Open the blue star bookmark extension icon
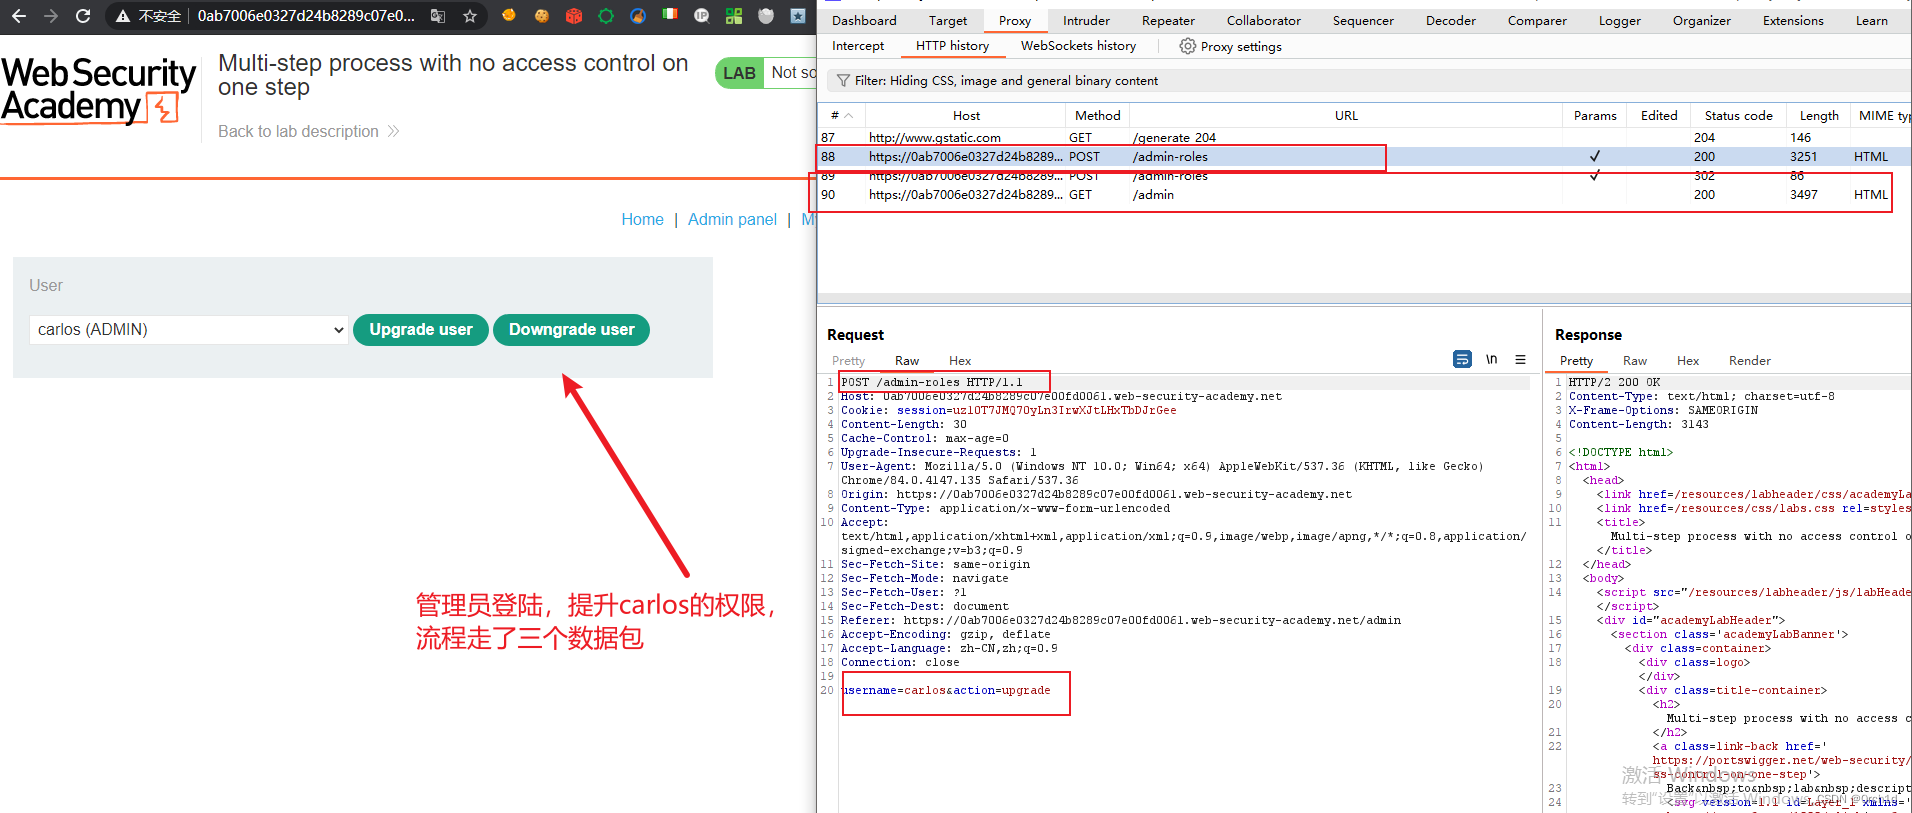Viewport: 1912px width, 813px height. point(798,16)
